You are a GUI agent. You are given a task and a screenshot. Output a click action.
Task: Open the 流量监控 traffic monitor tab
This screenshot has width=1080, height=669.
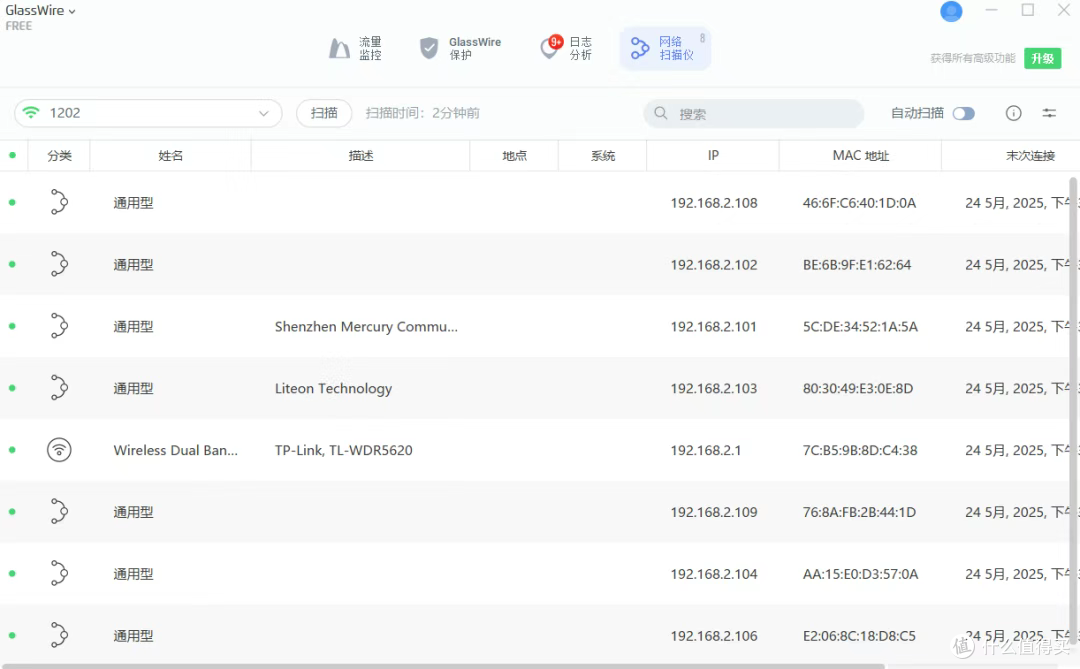(355, 48)
